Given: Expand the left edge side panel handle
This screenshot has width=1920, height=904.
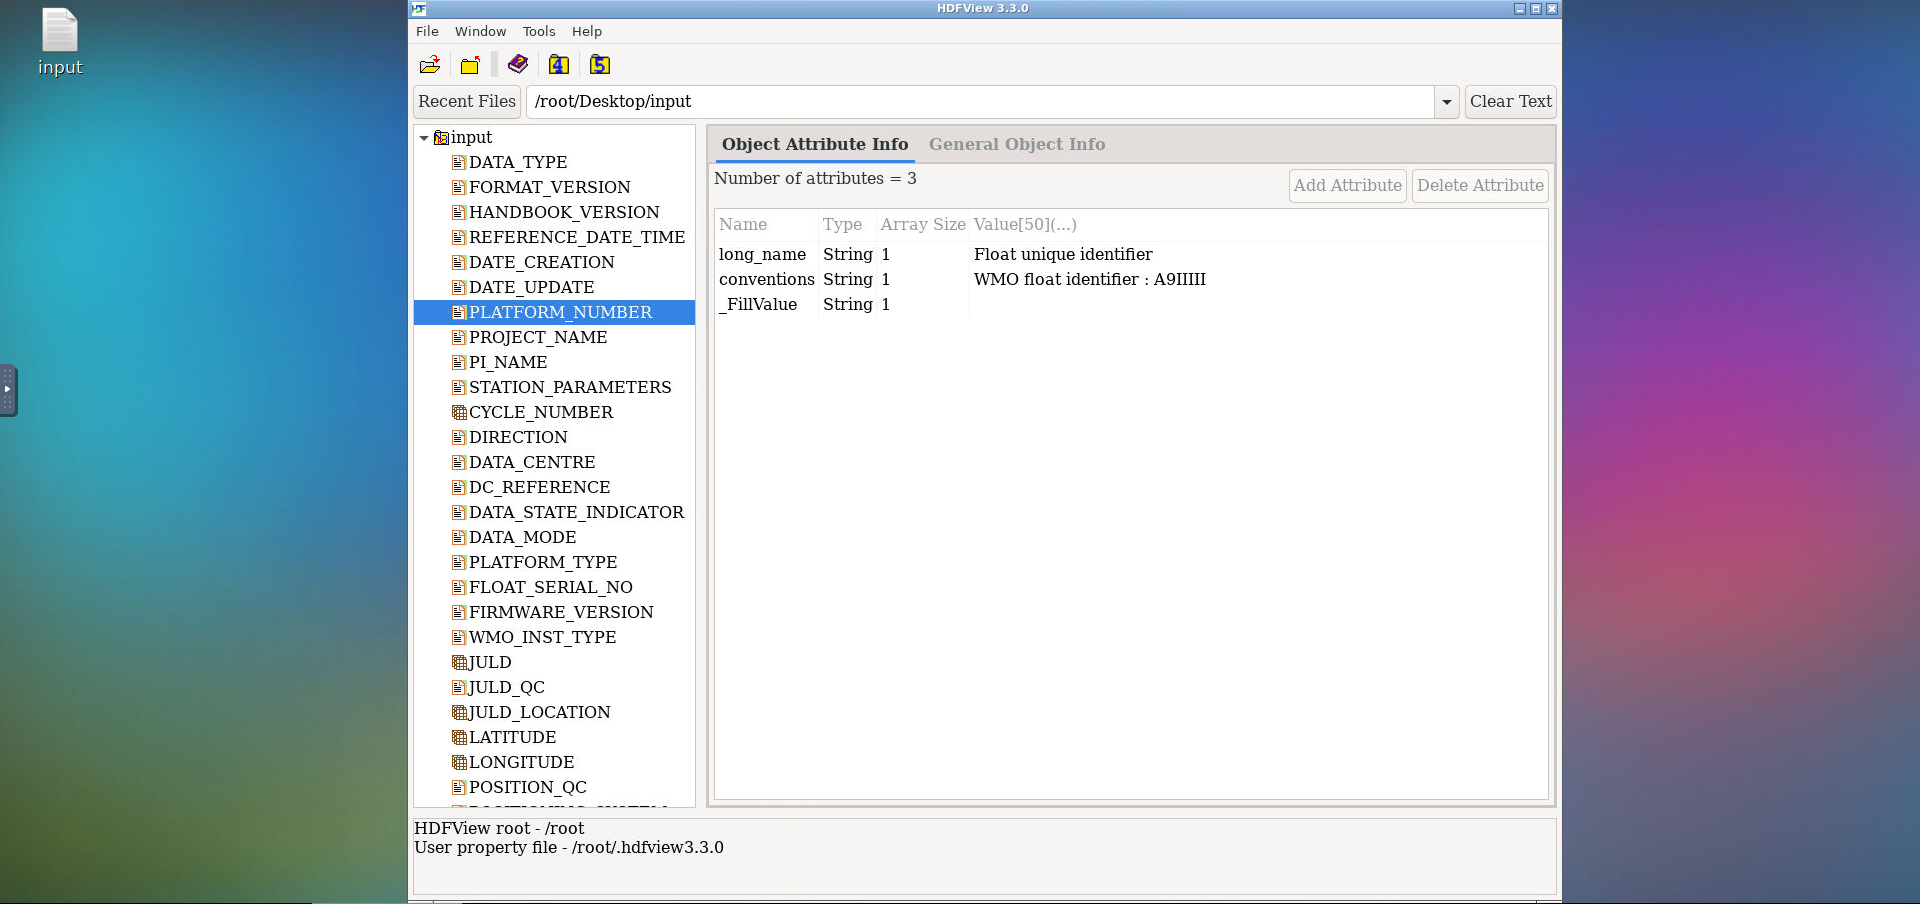Looking at the screenshot, I should 8,390.
